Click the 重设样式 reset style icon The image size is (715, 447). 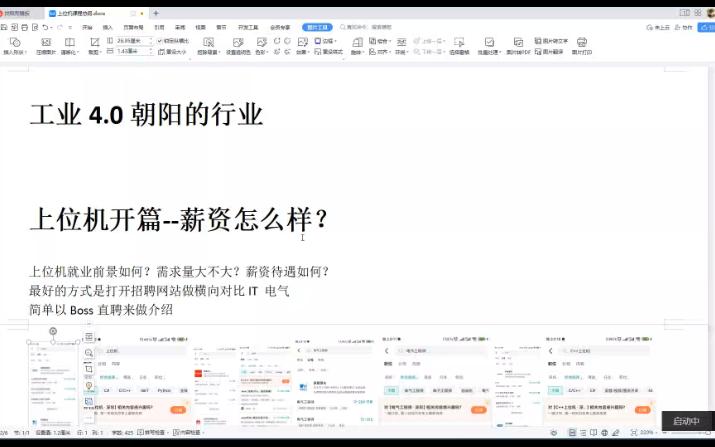click(329, 52)
